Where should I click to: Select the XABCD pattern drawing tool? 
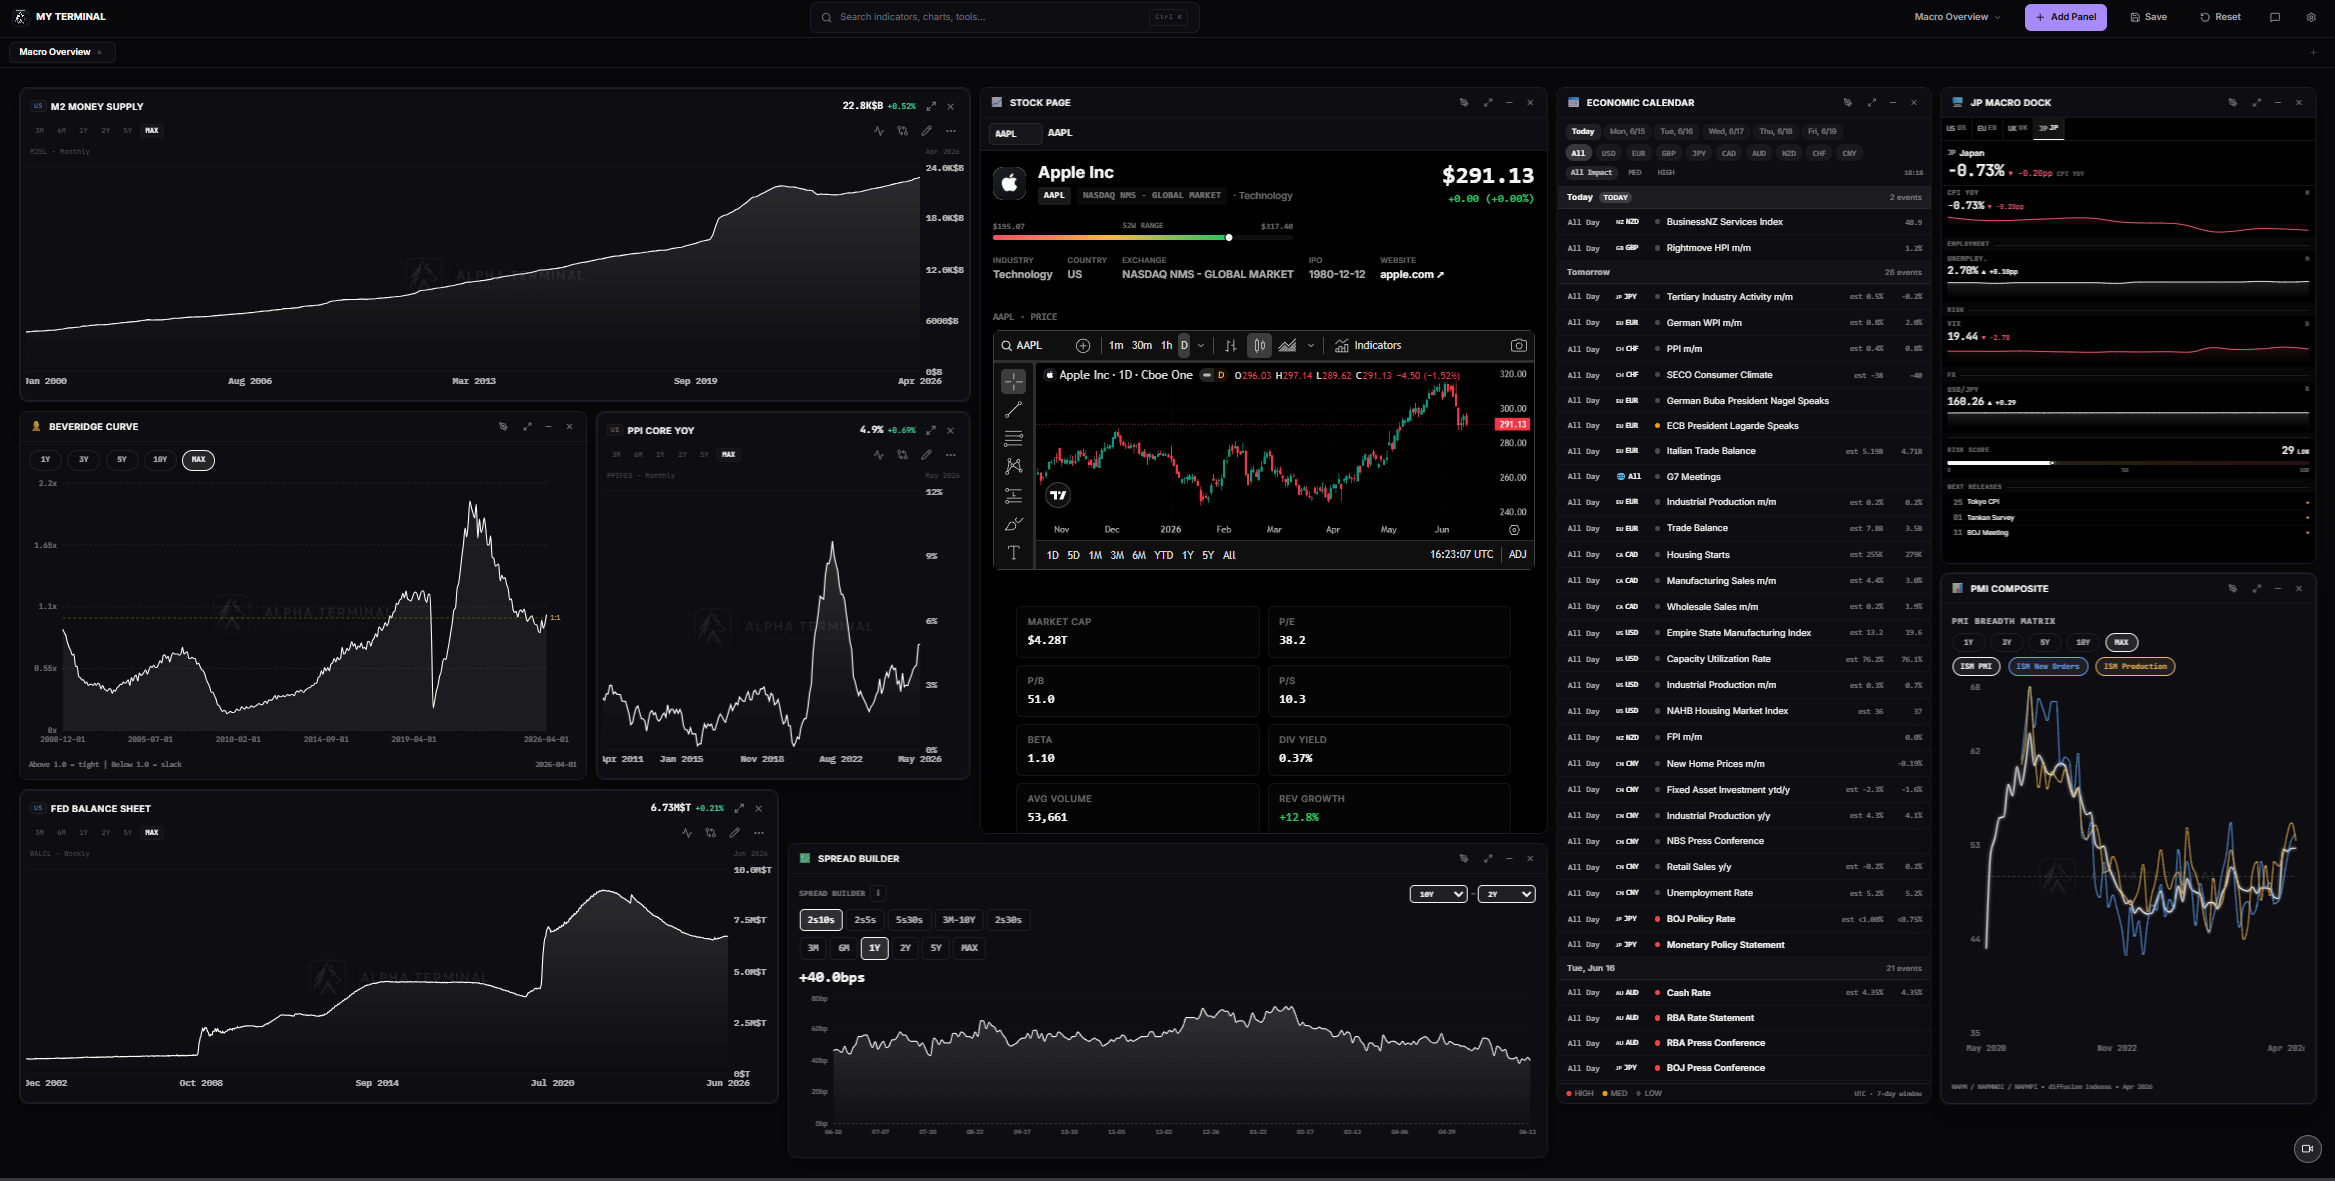(1013, 466)
